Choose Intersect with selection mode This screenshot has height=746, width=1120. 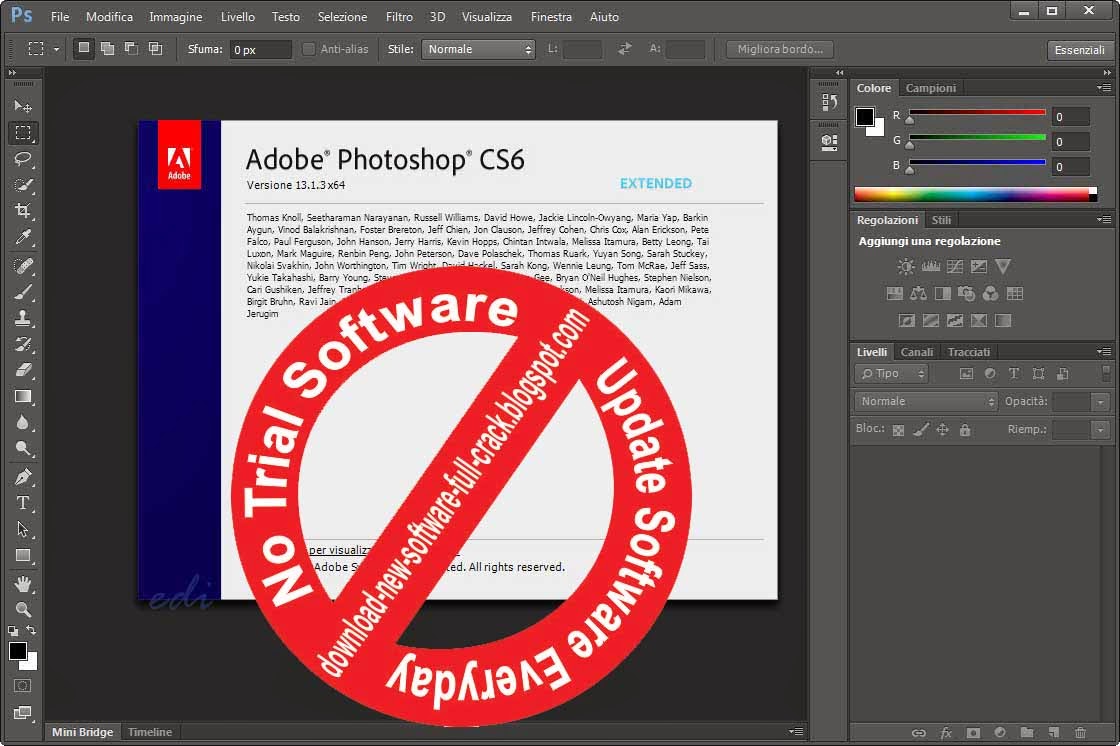tap(155, 49)
